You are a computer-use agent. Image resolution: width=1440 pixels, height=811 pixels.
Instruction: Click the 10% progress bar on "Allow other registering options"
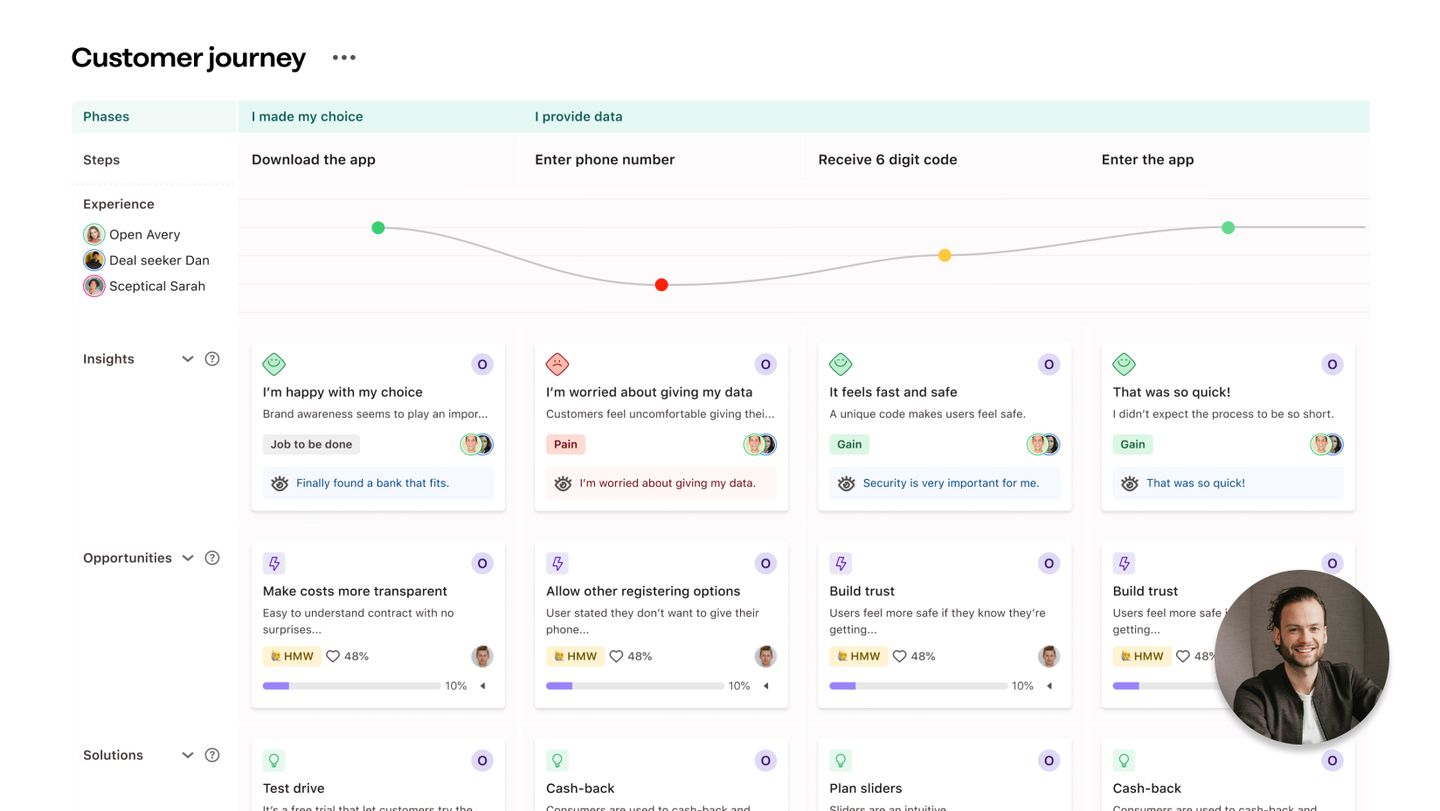click(x=635, y=685)
